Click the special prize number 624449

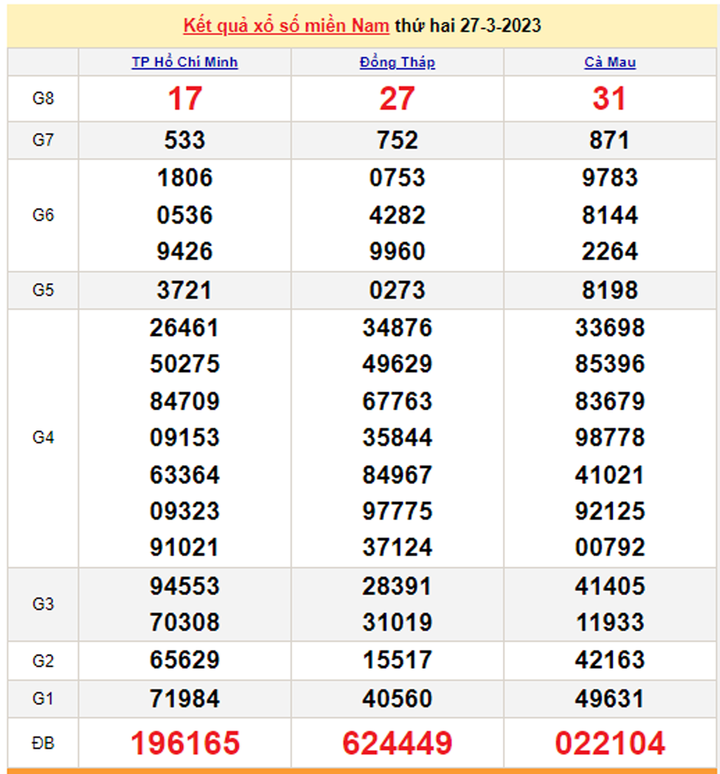pyautogui.click(x=397, y=743)
